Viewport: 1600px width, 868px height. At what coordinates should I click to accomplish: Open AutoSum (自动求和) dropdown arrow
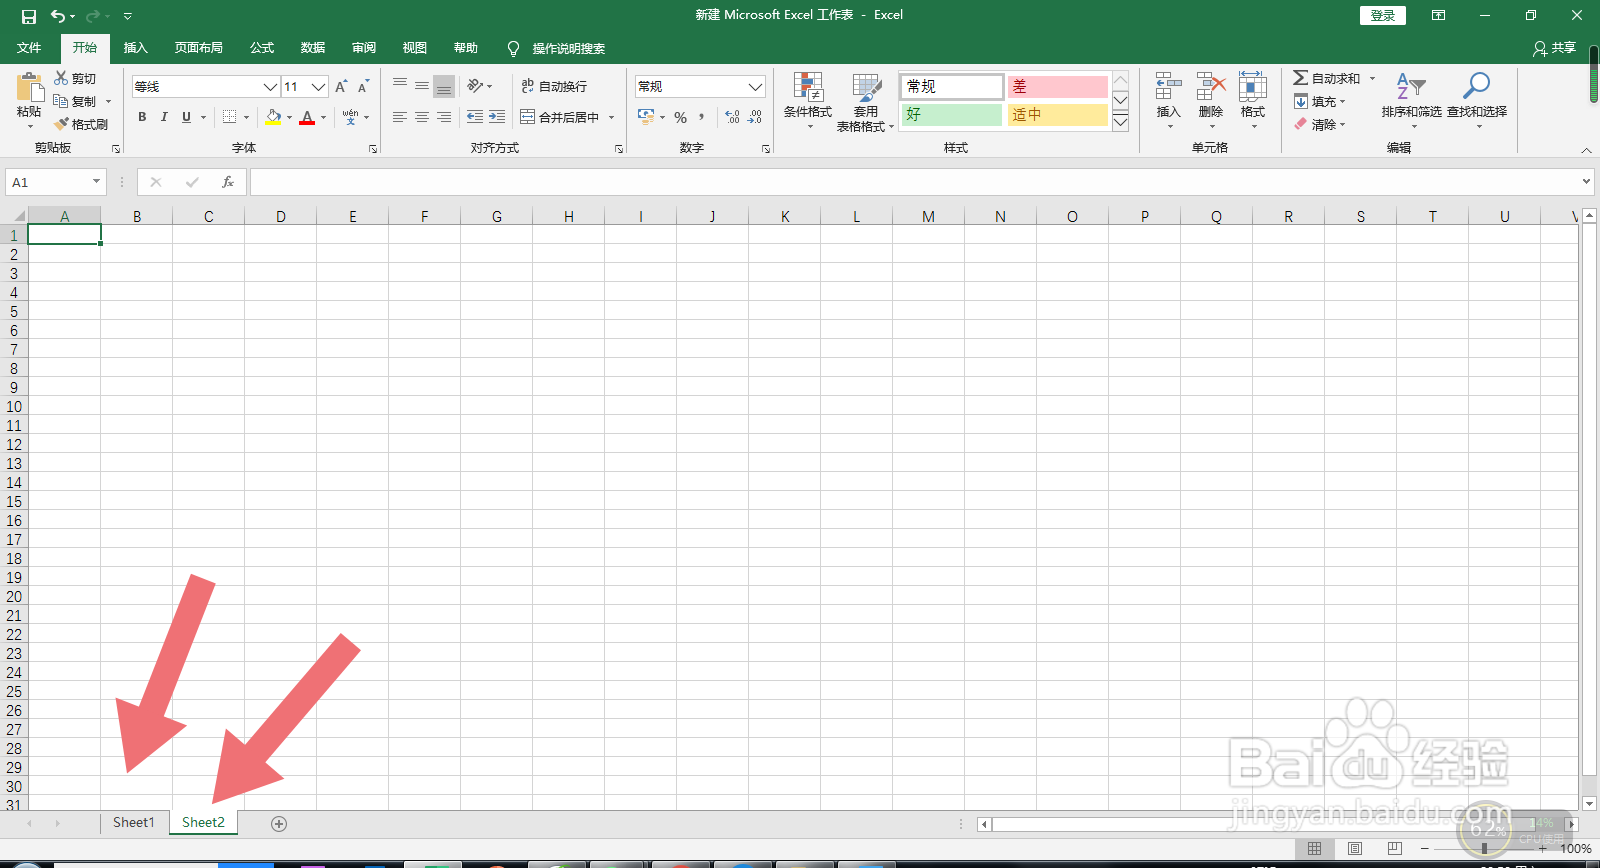coord(1372,78)
